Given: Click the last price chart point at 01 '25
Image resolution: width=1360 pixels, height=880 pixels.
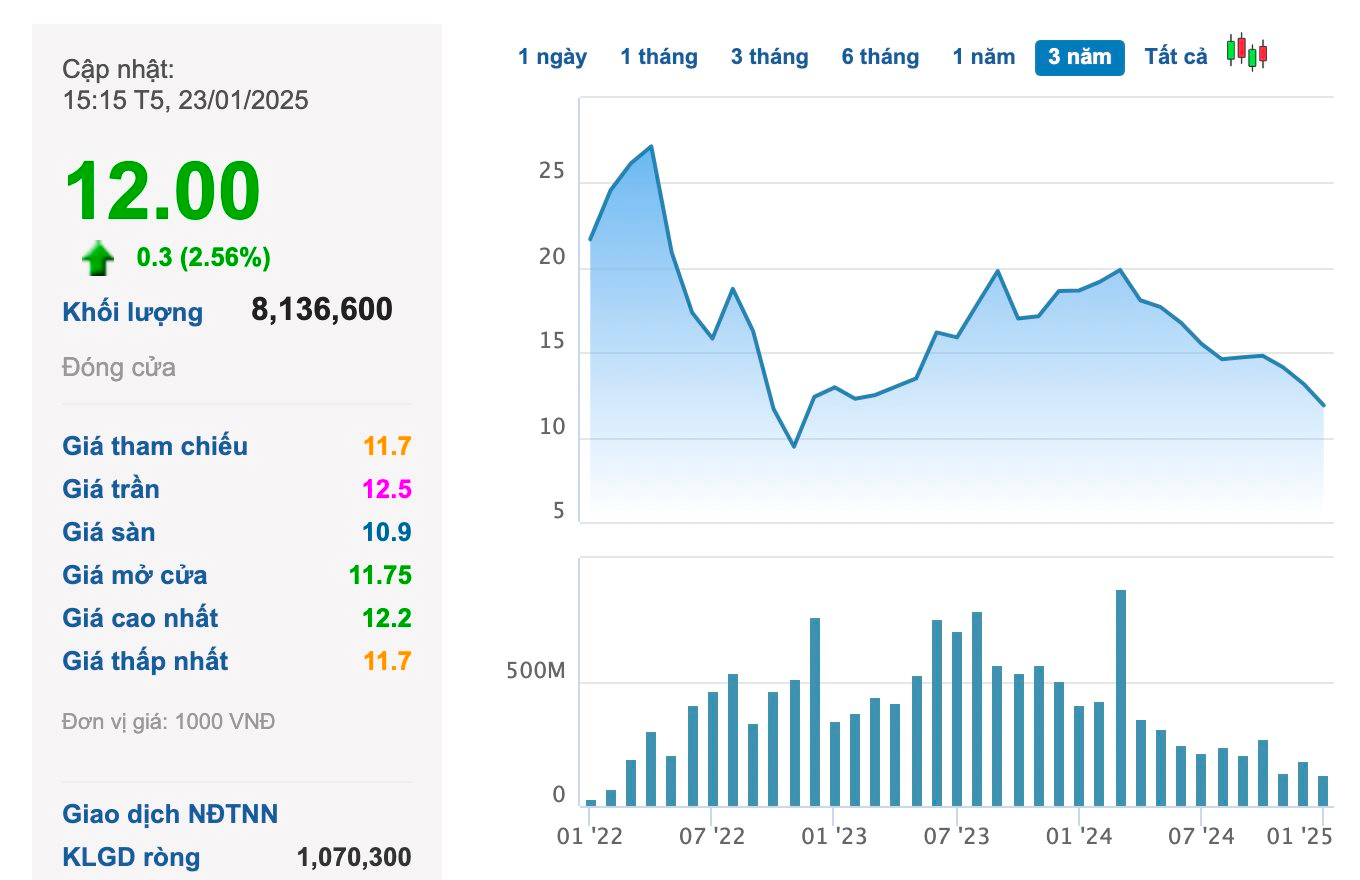Looking at the screenshot, I should [x=1324, y=405].
